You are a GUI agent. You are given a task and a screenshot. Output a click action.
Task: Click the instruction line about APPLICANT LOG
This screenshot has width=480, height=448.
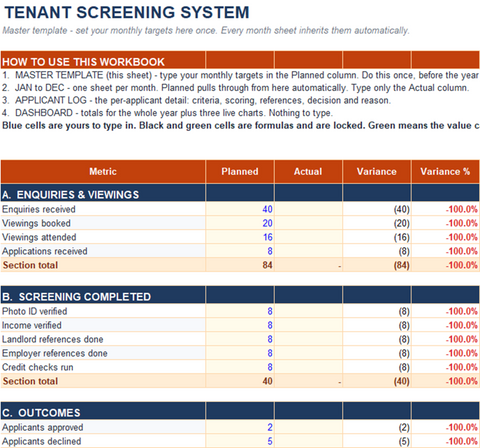pos(196,100)
